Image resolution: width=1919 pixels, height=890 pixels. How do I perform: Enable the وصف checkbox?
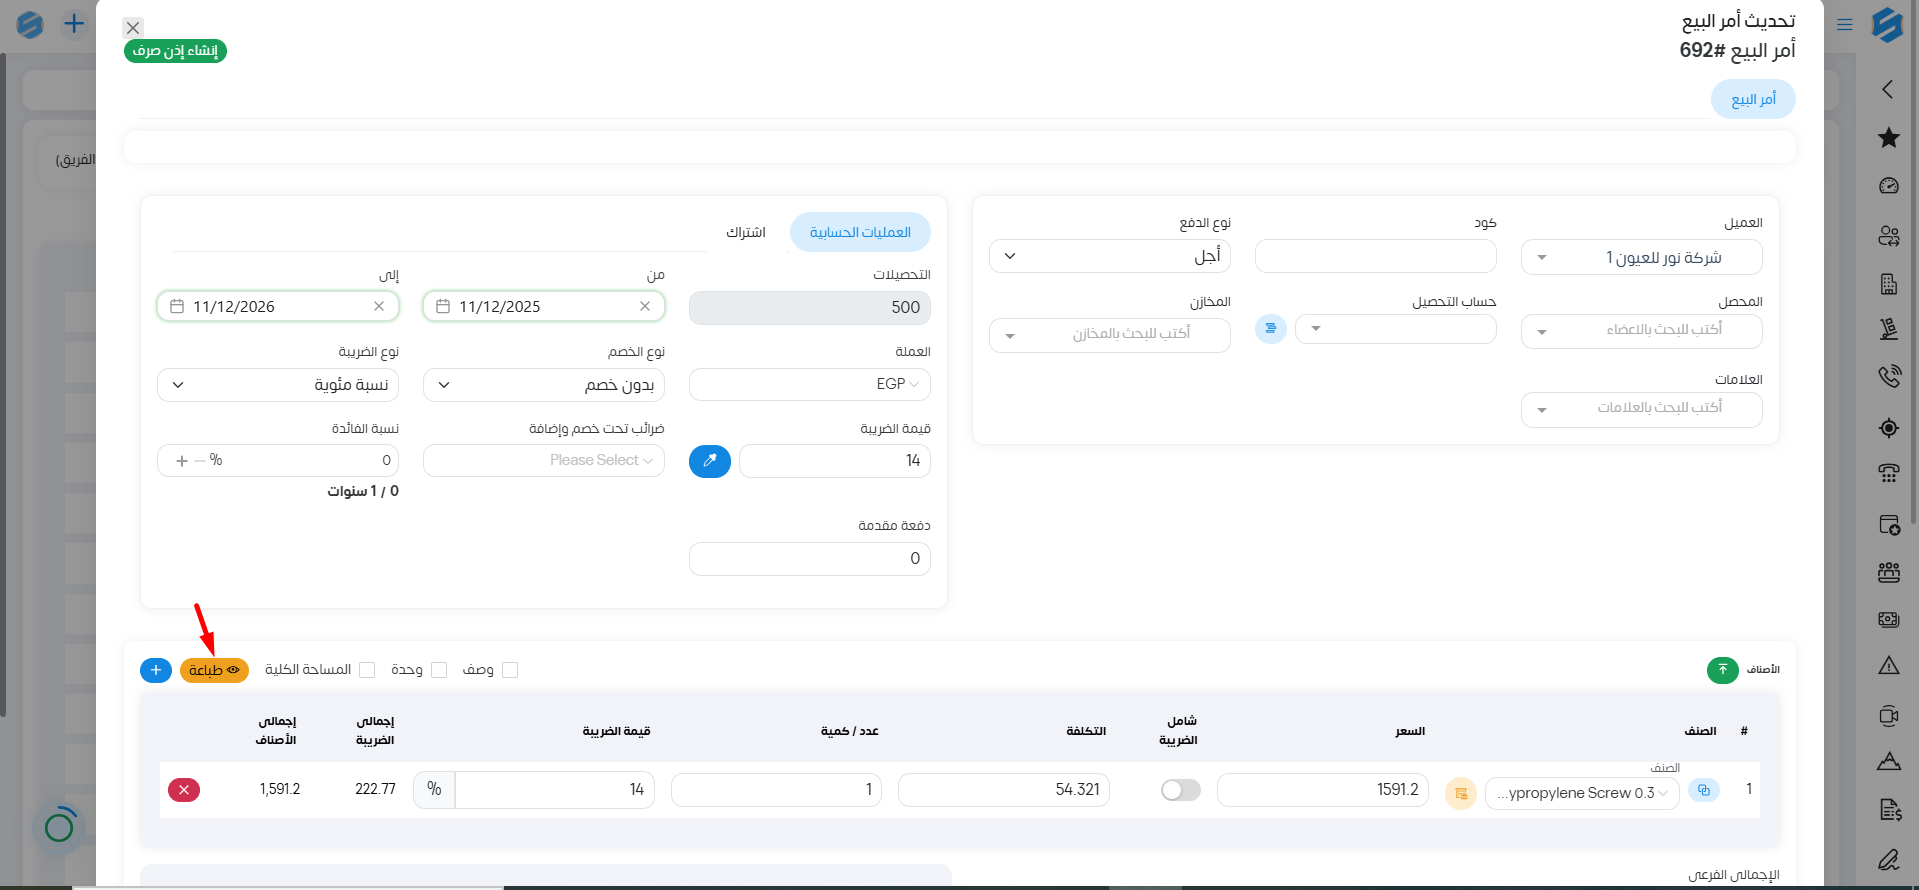[510, 670]
